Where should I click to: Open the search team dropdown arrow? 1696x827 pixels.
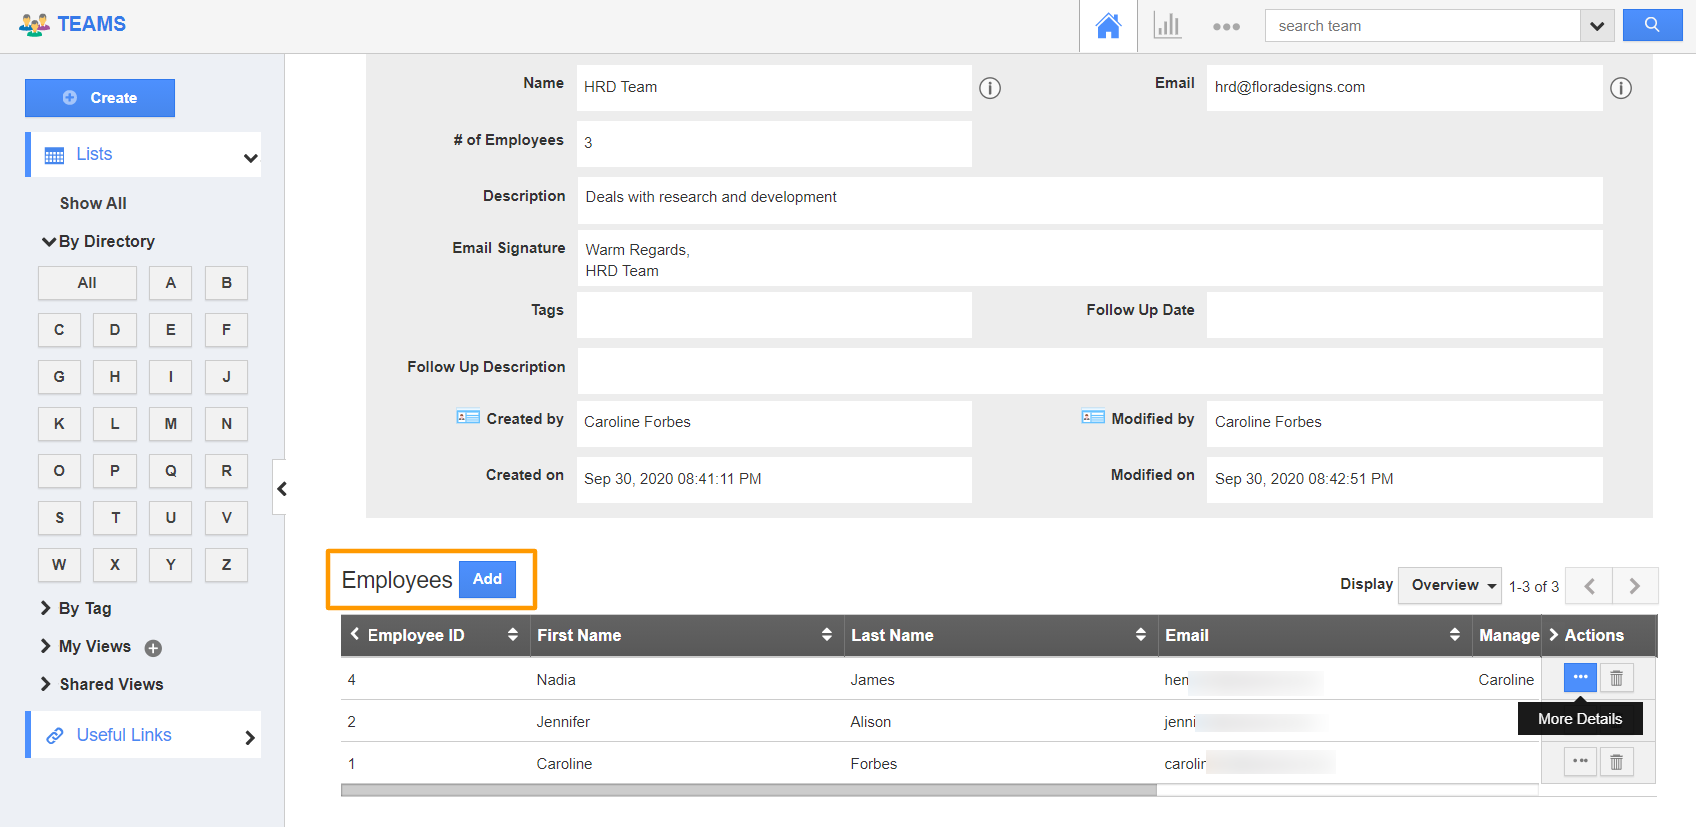pyautogui.click(x=1597, y=26)
